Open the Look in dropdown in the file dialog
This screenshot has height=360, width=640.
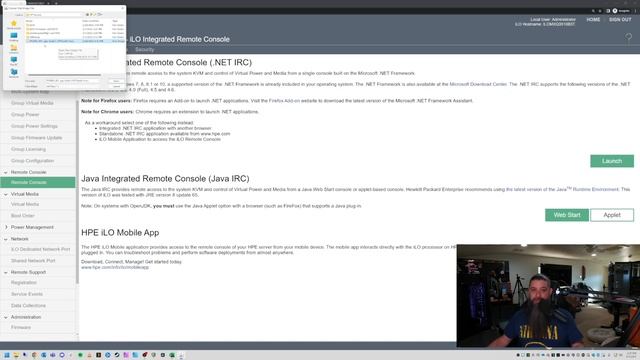54,15
